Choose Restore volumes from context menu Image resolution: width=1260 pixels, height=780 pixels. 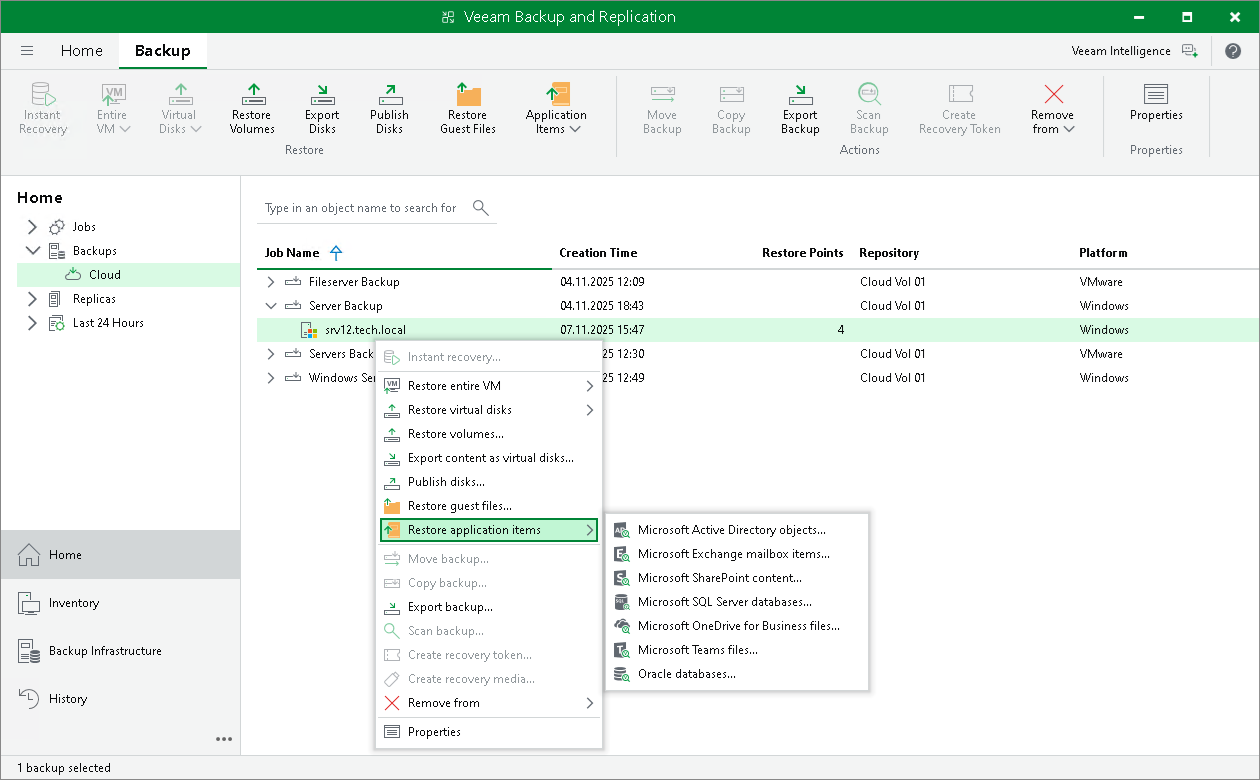489,434
